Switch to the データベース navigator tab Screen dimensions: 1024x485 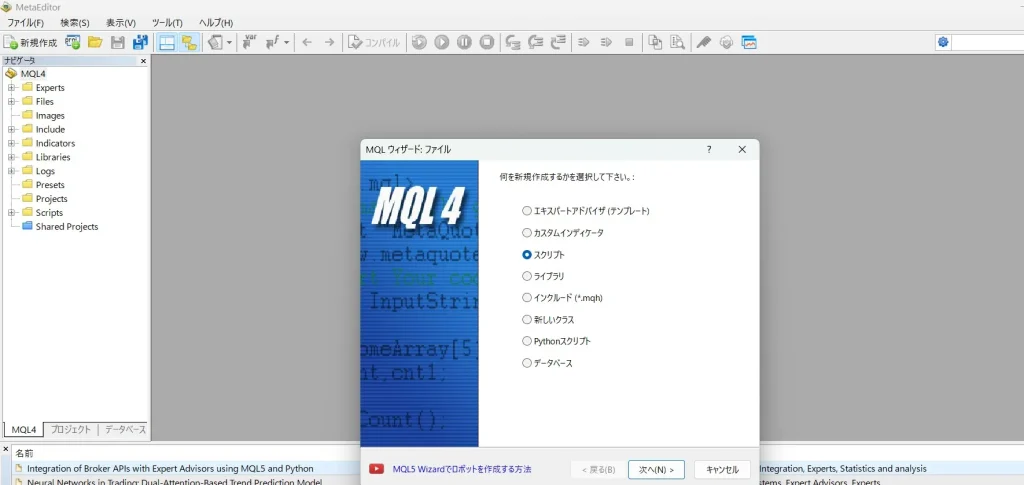coord(125,430)
